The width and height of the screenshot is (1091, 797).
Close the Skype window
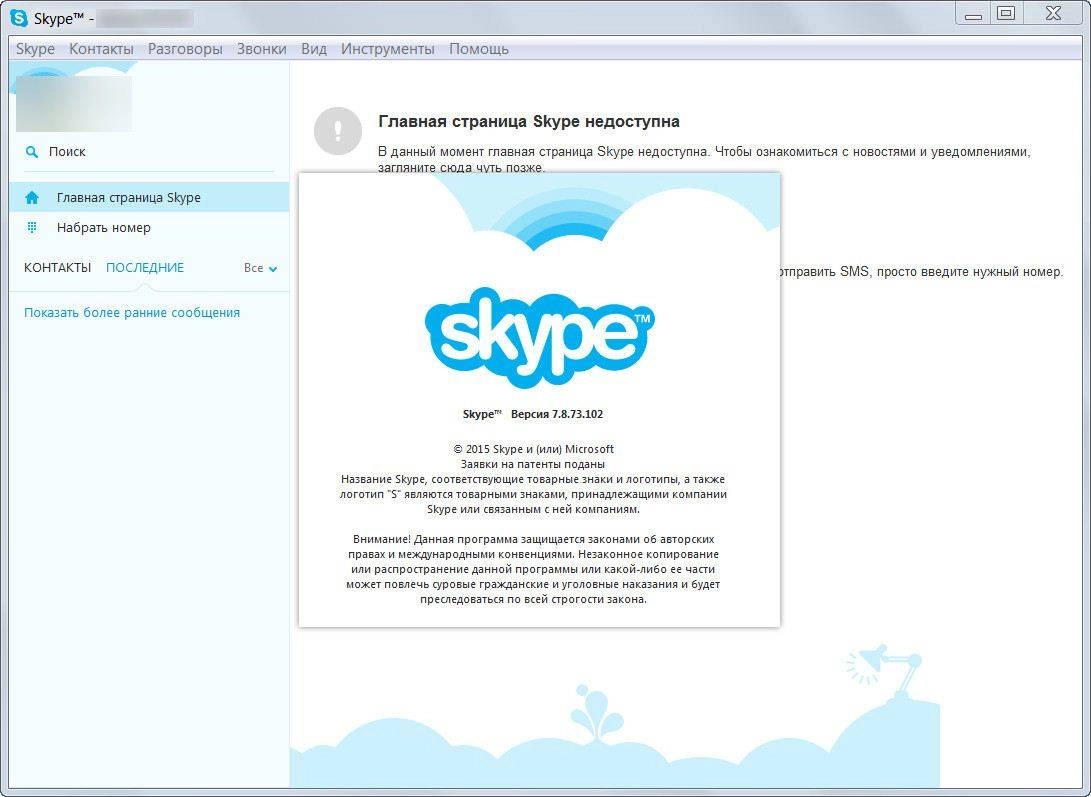(1053, 14)
